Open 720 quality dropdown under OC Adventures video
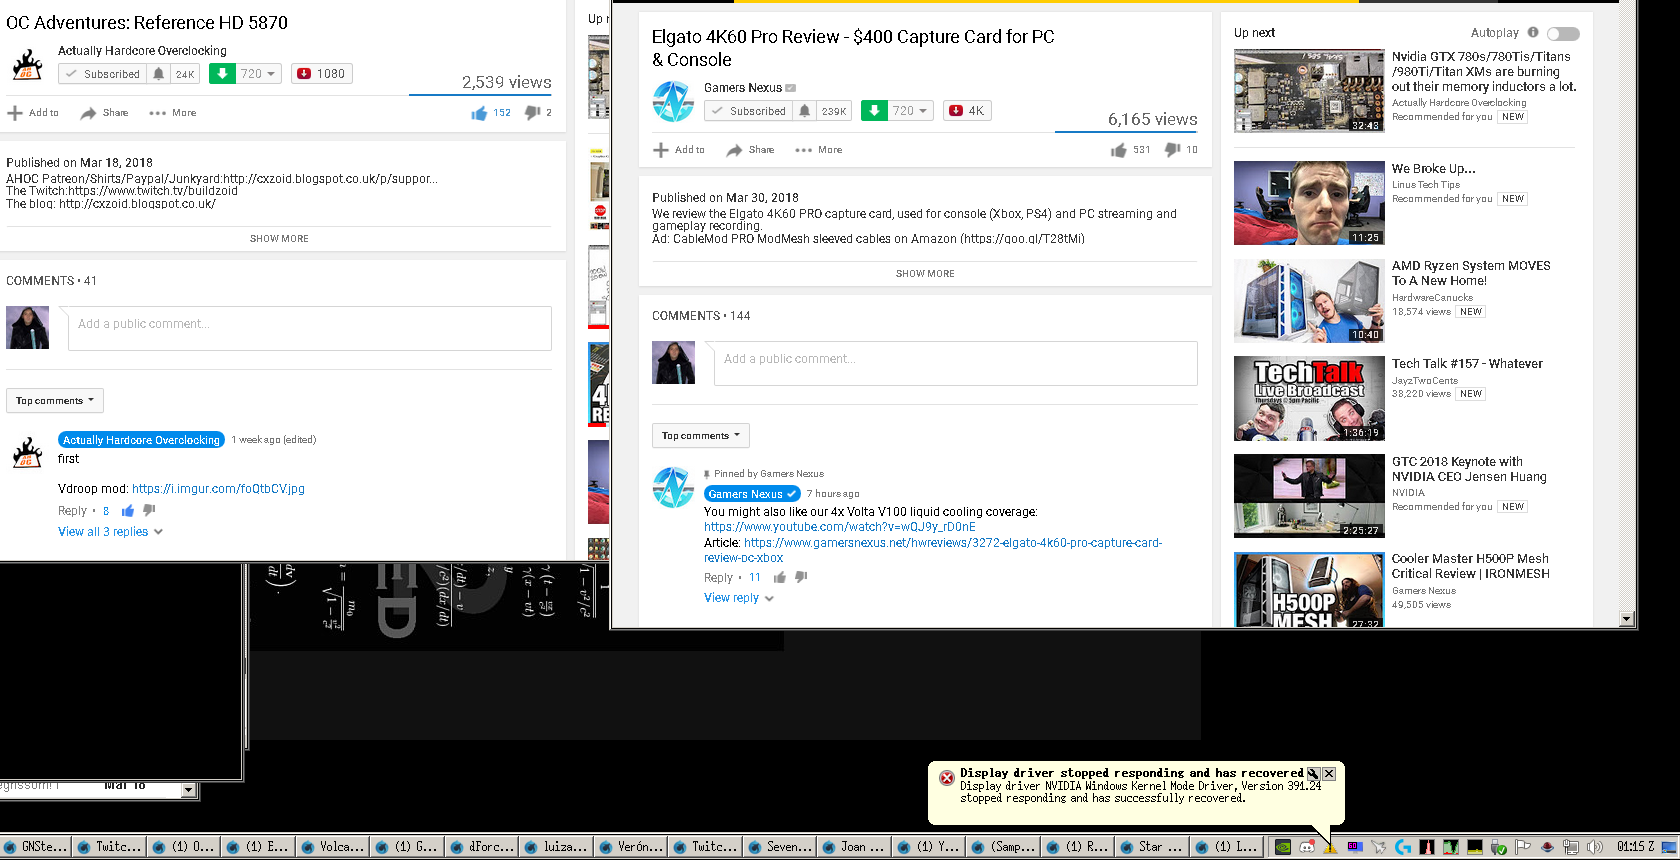Viewport: 1680px width, 860px height. 259,74
